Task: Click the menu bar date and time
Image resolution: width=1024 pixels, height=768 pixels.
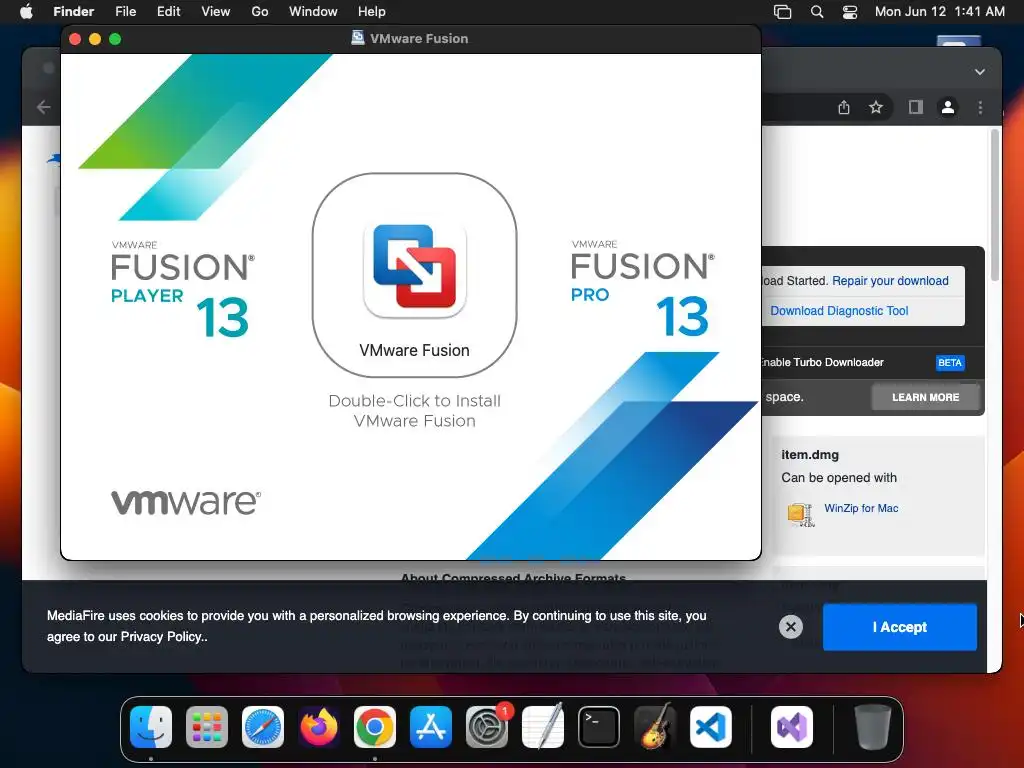Action: tap(940, 12)
